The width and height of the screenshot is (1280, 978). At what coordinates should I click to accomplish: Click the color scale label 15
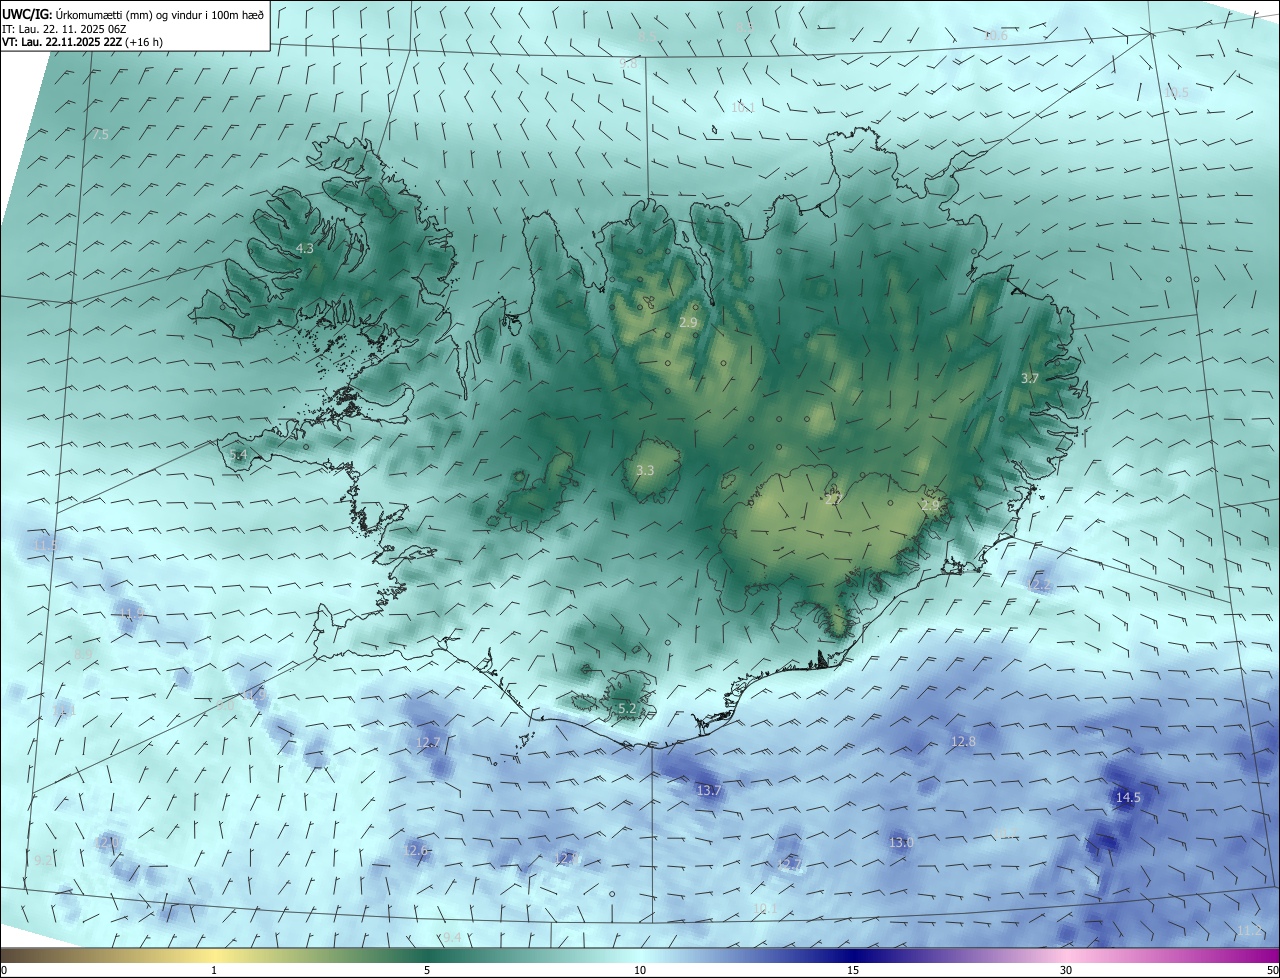pyautogui.click(x=852, y=970)
